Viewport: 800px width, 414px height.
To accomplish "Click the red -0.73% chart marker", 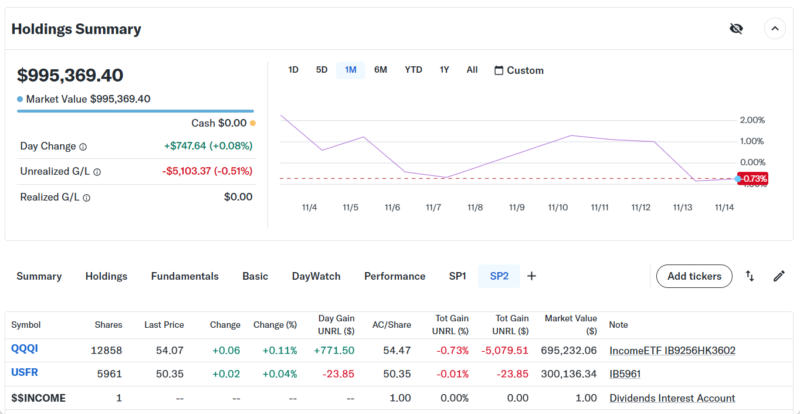I will coord(753,179).
